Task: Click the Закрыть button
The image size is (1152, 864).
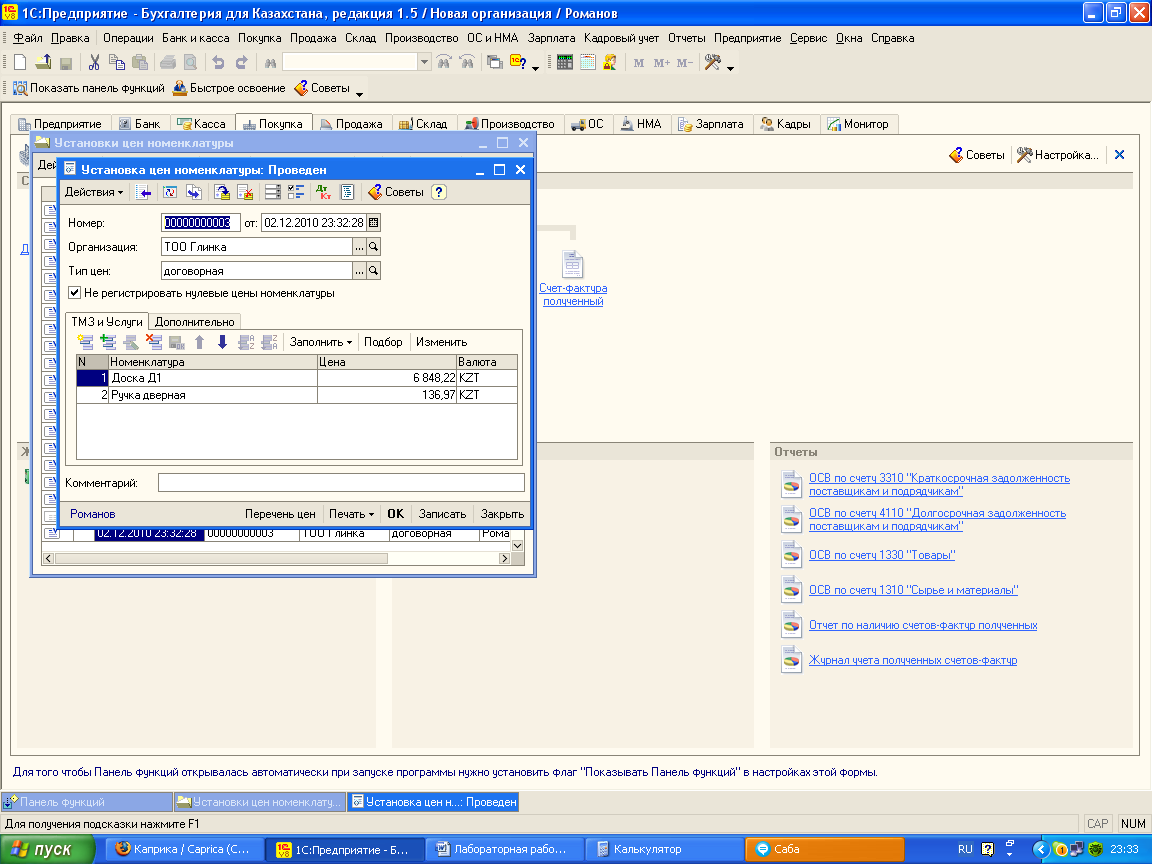Action: coord(502,514)
